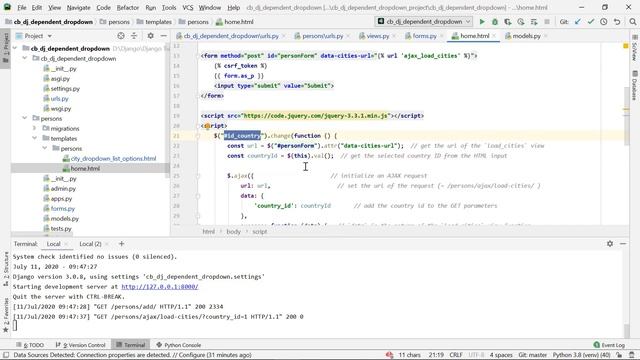Update project from Git icon
640x360 pixels.
tap(578, 22)
